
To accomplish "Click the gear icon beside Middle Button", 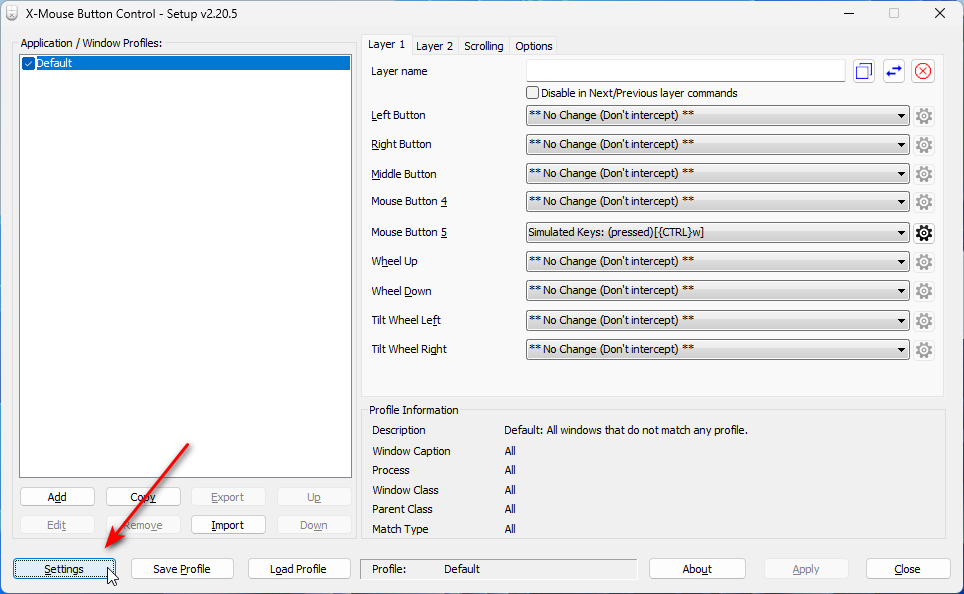I will (924, 174).
